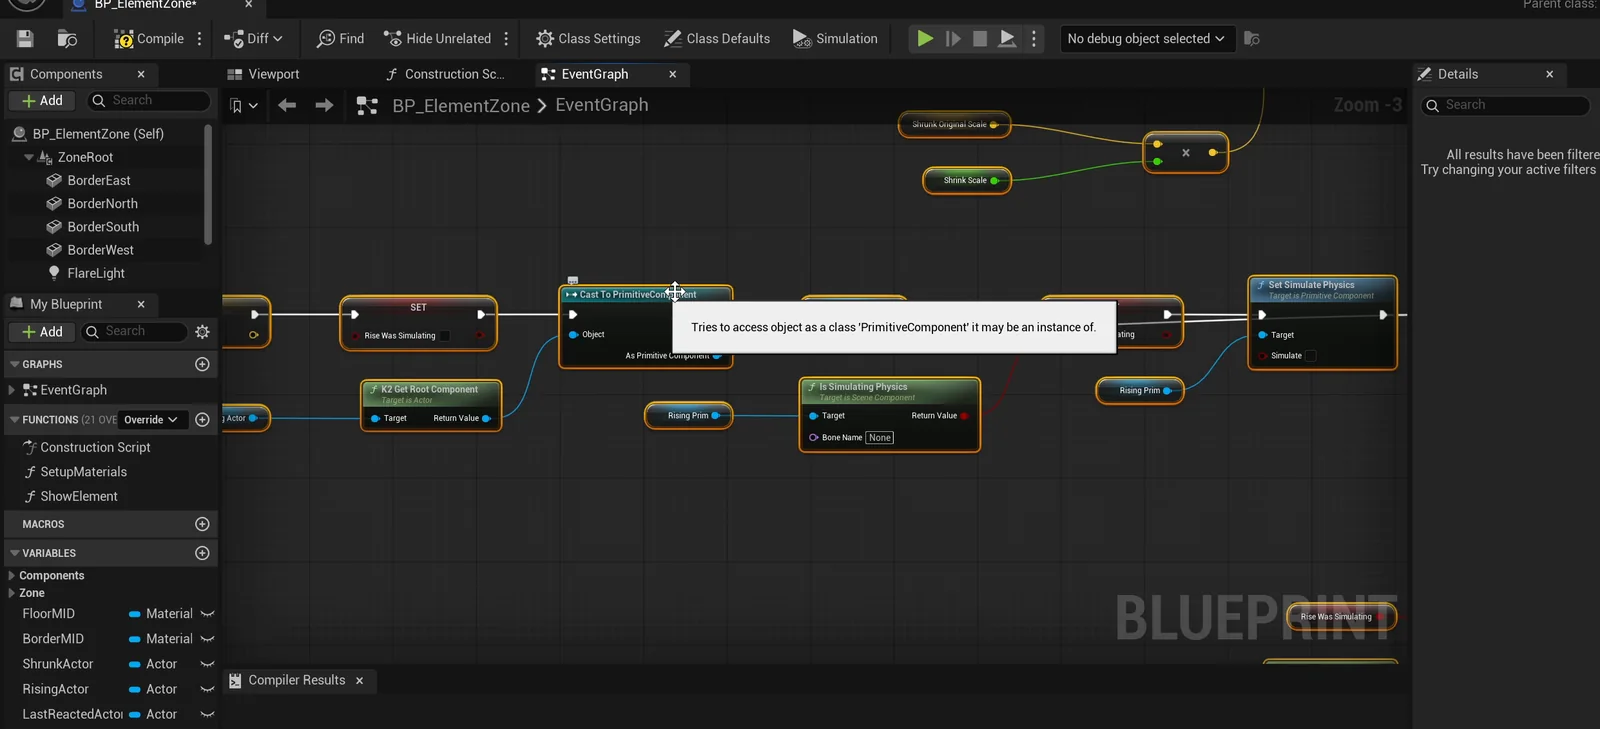
Task: Collapse the VARIABLES section
Action: click(x=15, y=553)
